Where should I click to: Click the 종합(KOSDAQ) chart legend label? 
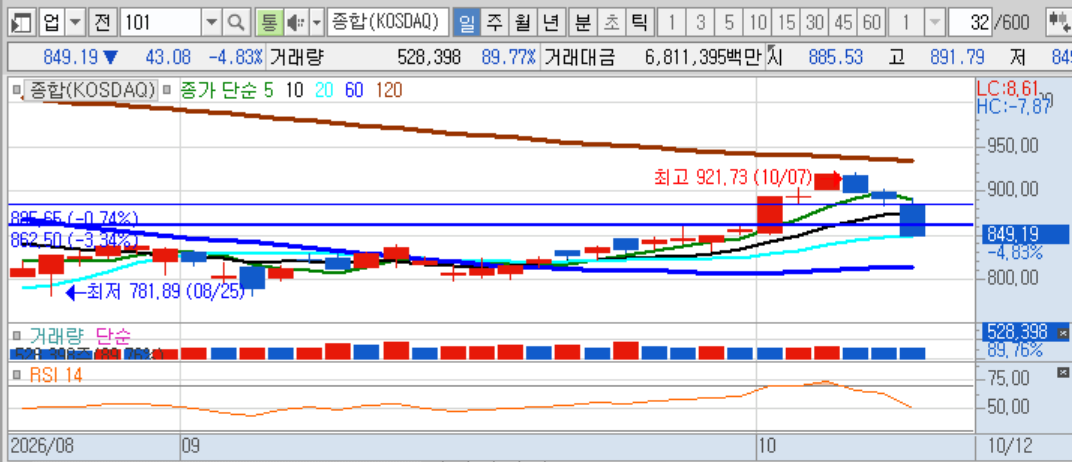[90, 90]
